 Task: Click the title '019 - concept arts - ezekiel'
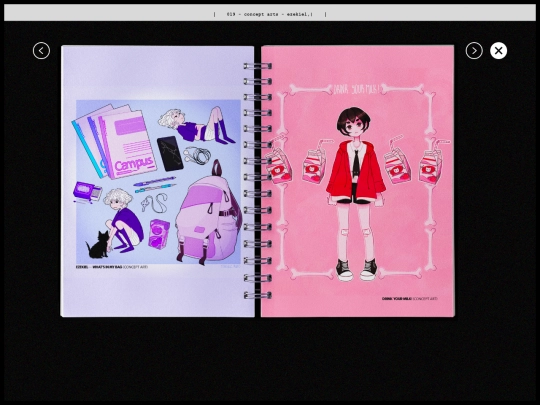(x=270, y=14)
